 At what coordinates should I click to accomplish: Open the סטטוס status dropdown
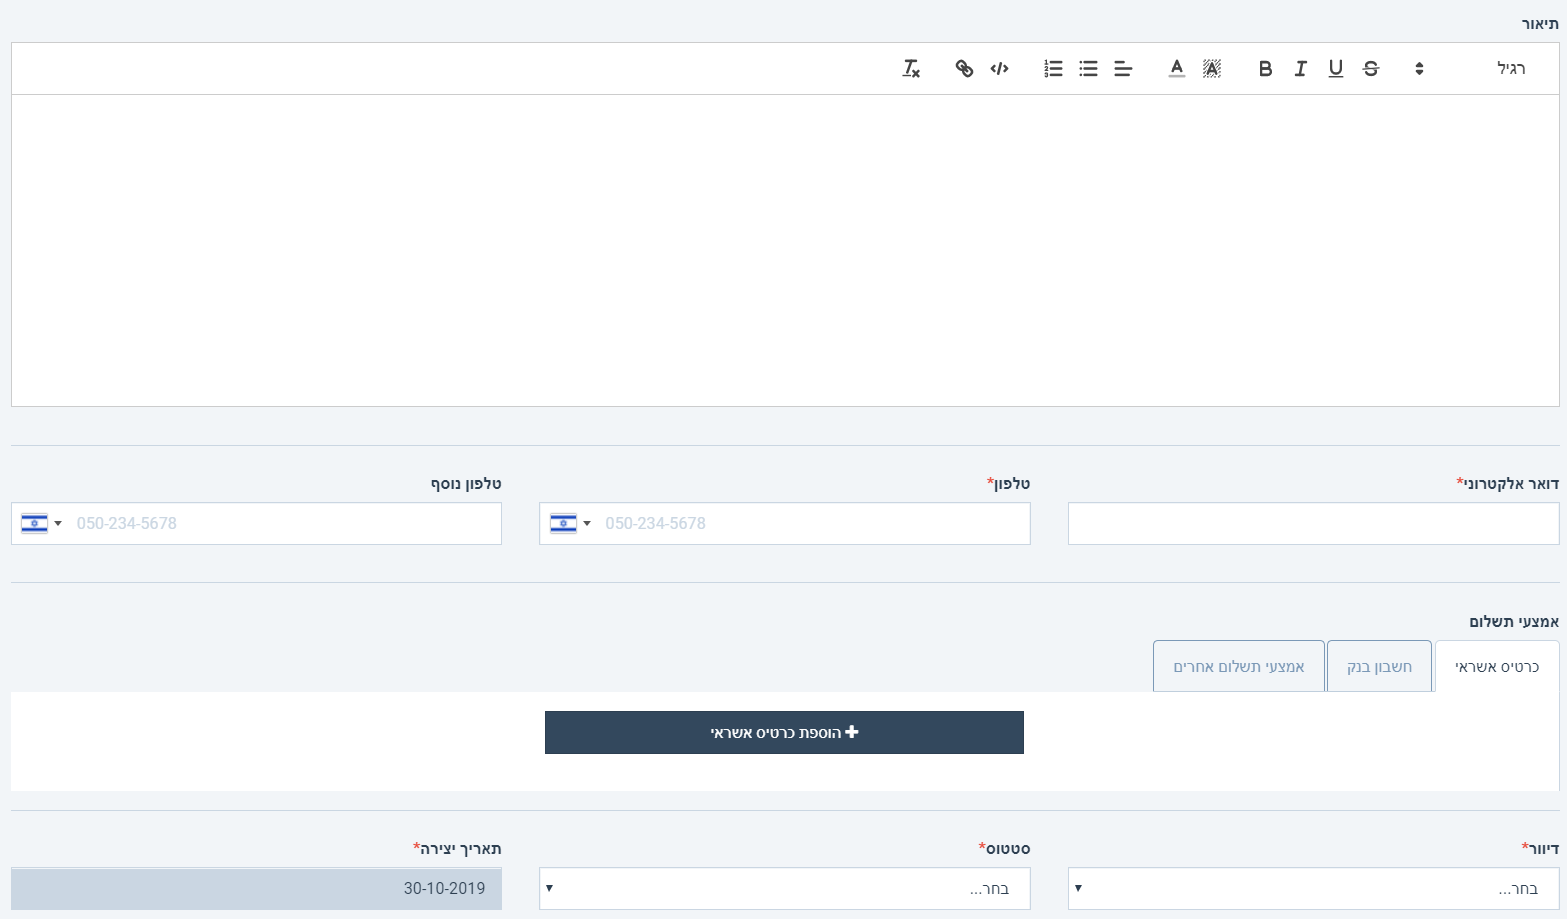[x=785, y=889]
